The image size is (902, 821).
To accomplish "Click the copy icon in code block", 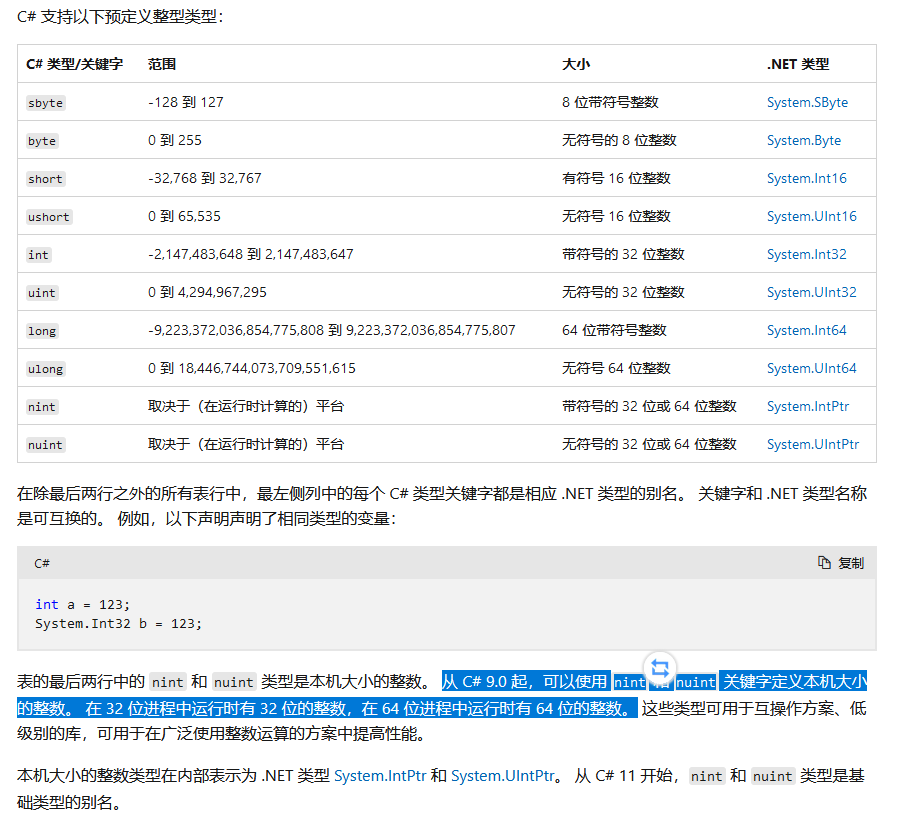I will 824,563.
